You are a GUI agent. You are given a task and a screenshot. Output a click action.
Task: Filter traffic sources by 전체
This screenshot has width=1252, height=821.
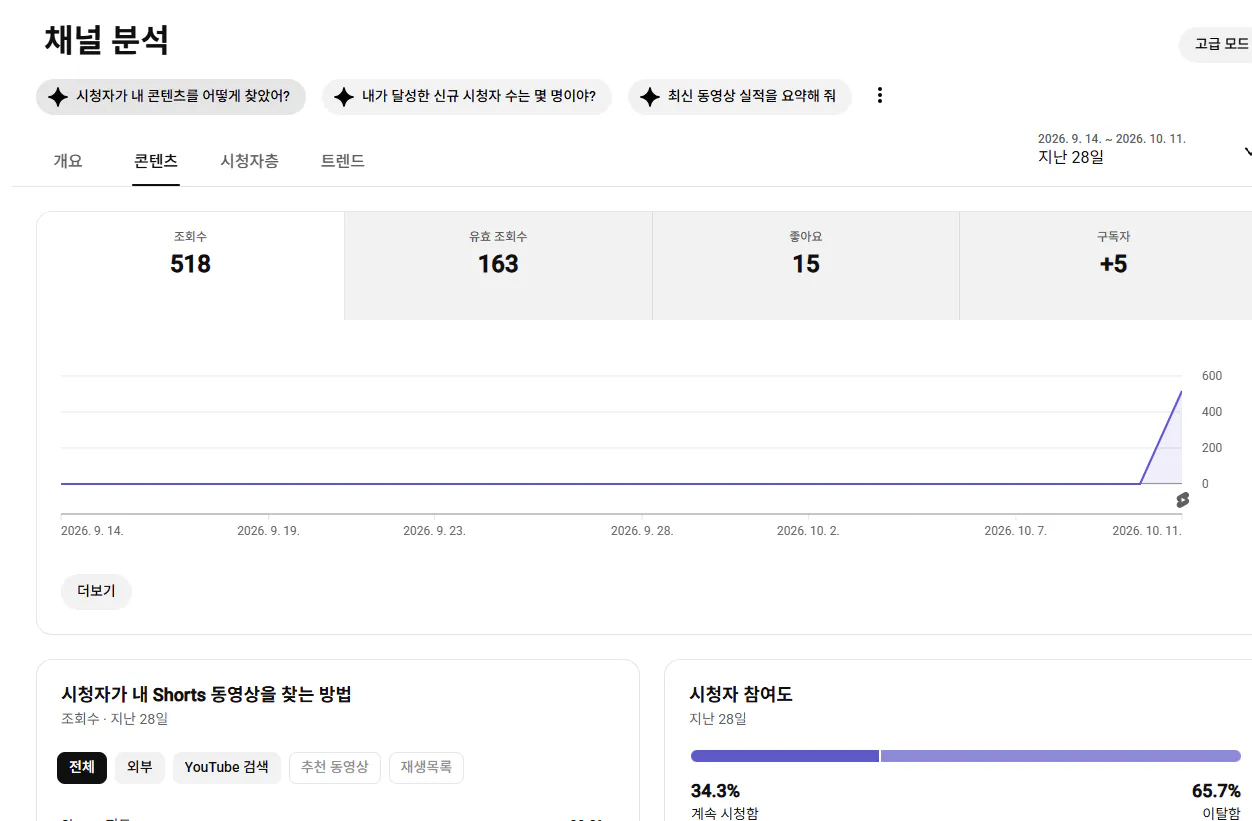point(82,767)
